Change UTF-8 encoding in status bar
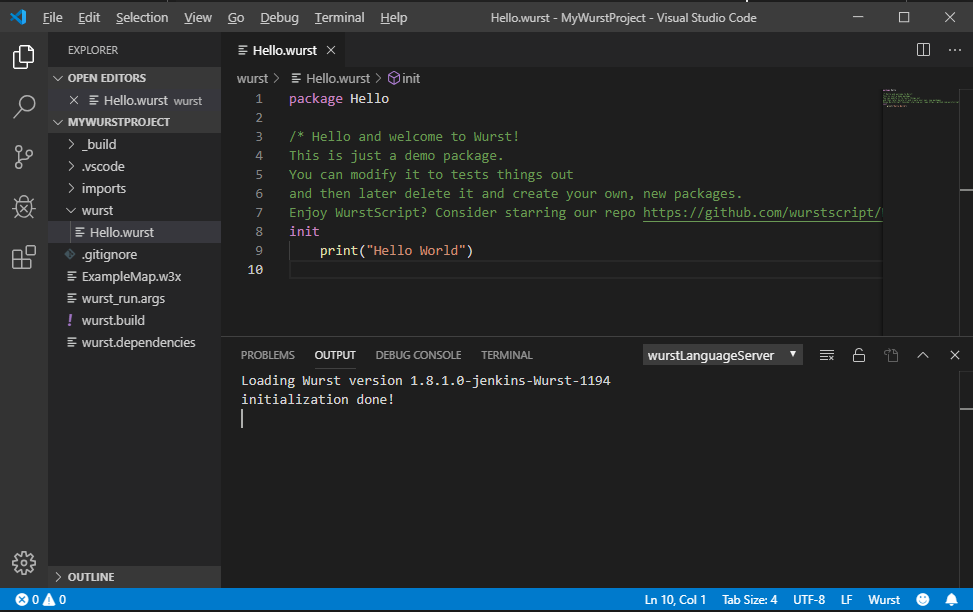This screenshot has height=612, width=973. [809, 600]
